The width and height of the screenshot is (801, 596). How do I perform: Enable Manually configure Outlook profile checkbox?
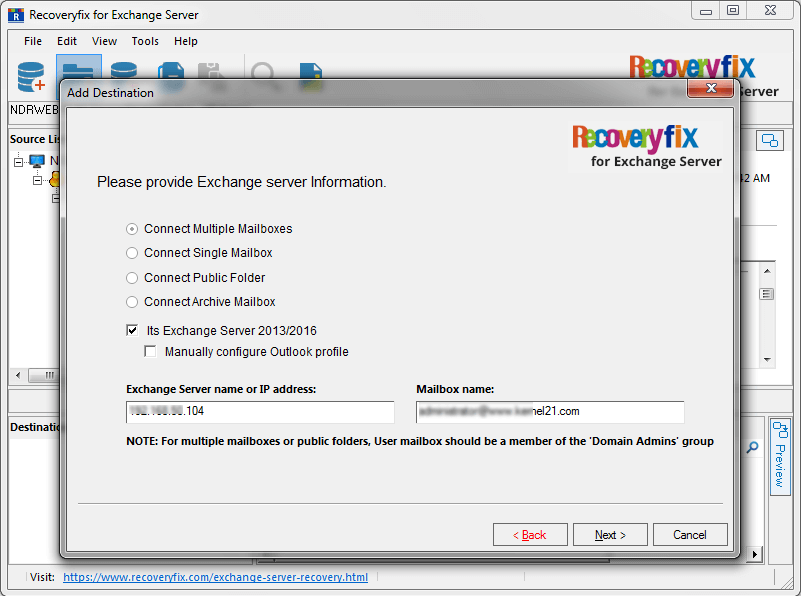[150, 351]
